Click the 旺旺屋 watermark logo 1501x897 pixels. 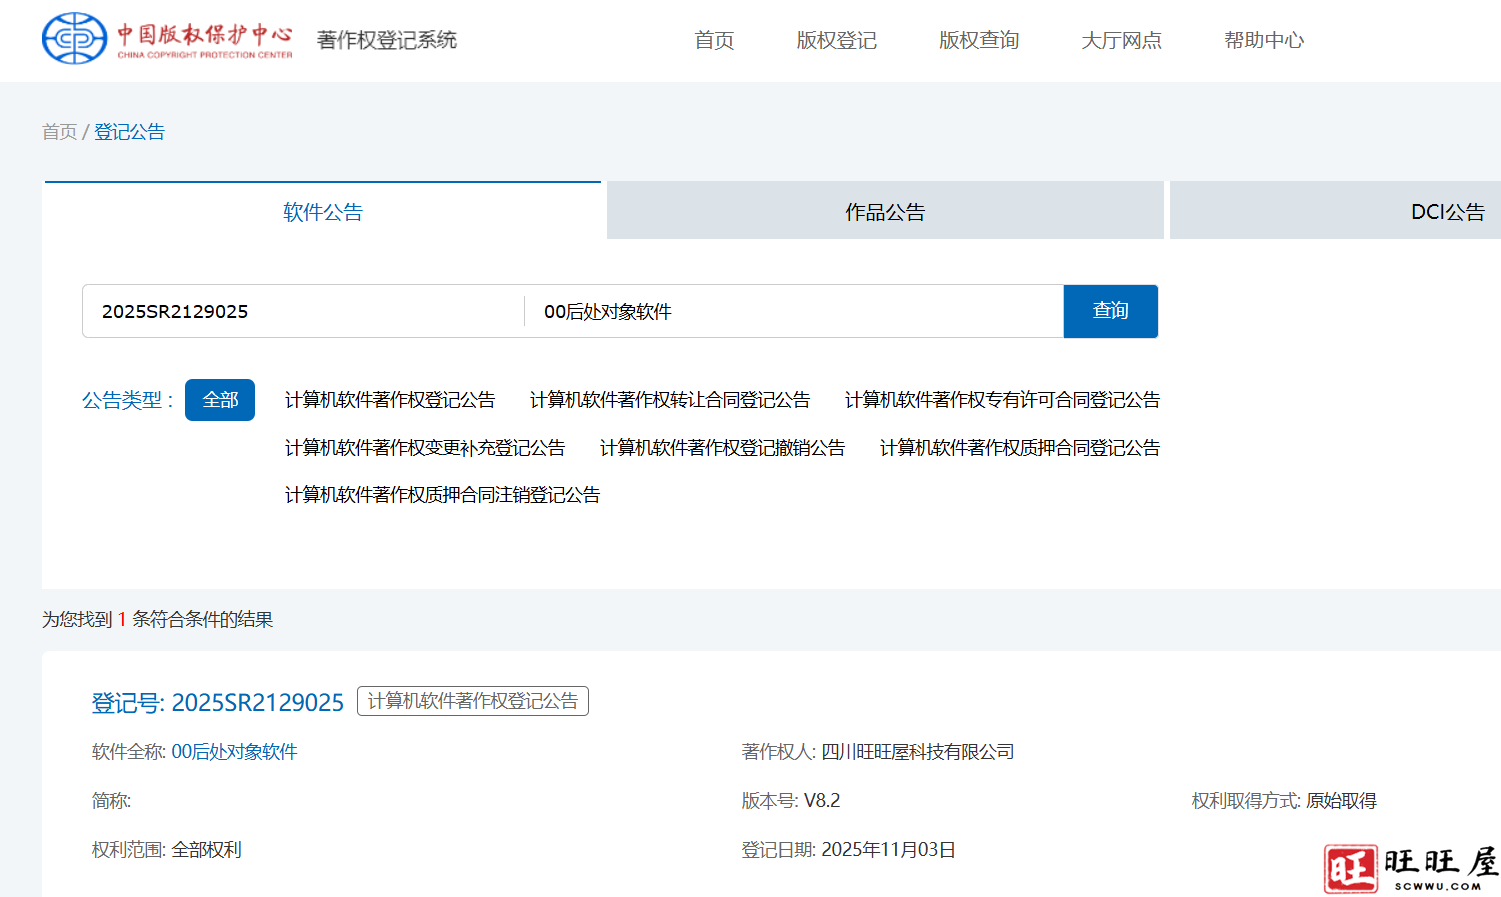1410,867
